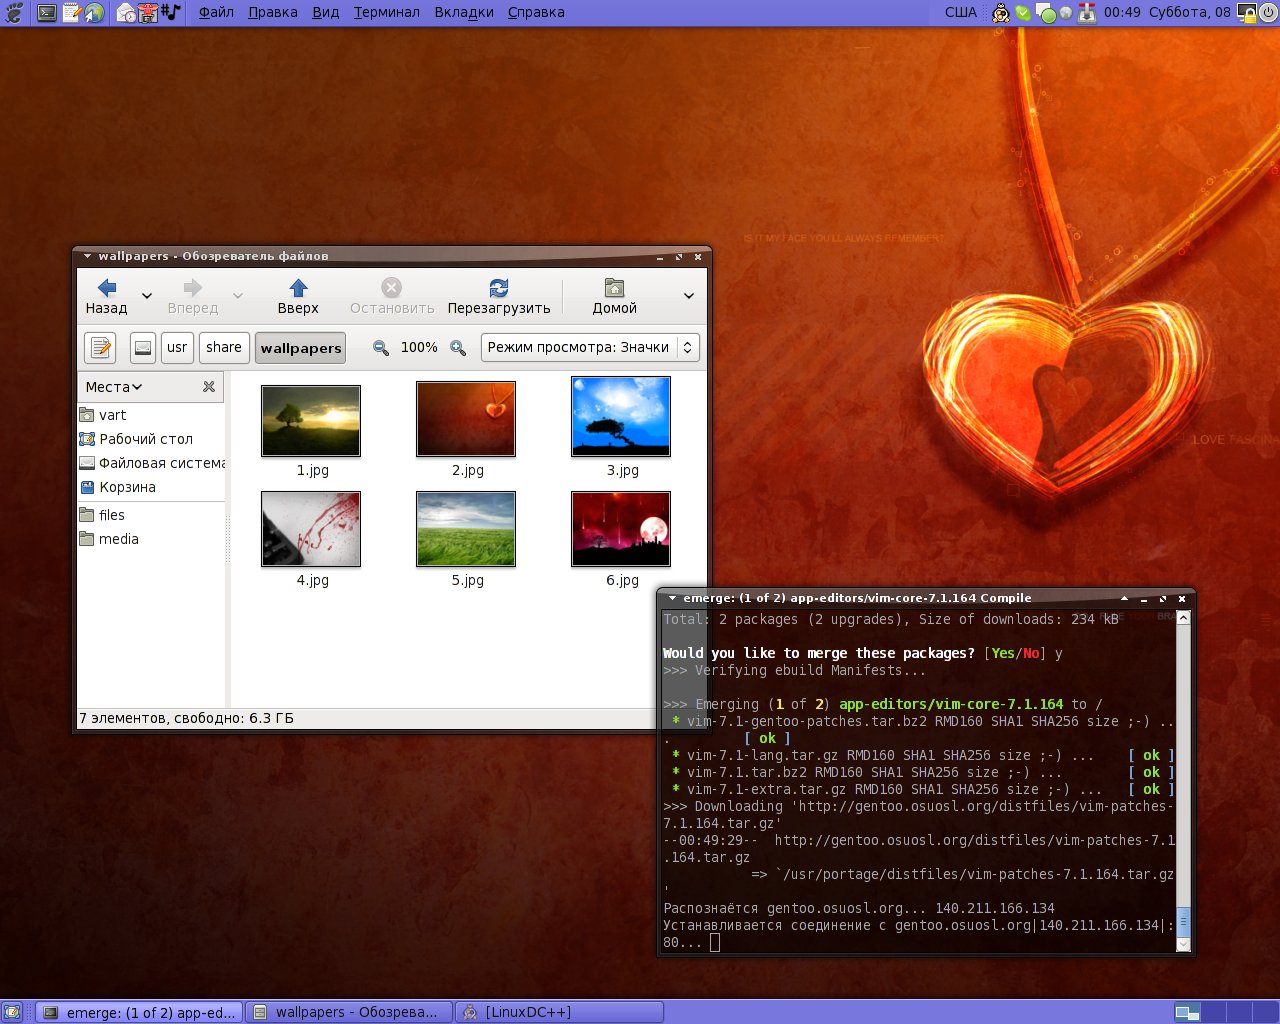
Task: Open the Терминал menu
Action: point(387,12)
